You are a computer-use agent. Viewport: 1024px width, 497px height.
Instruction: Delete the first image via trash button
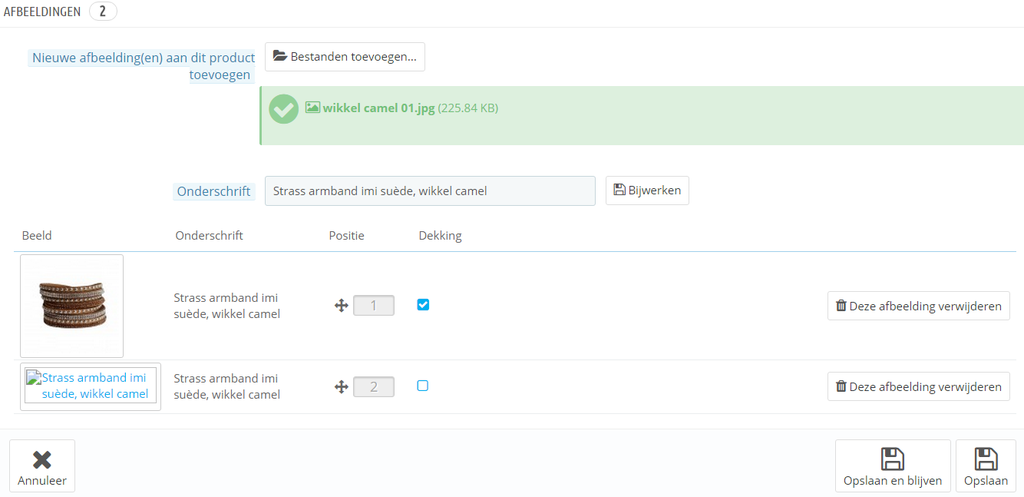coord(918,306)
